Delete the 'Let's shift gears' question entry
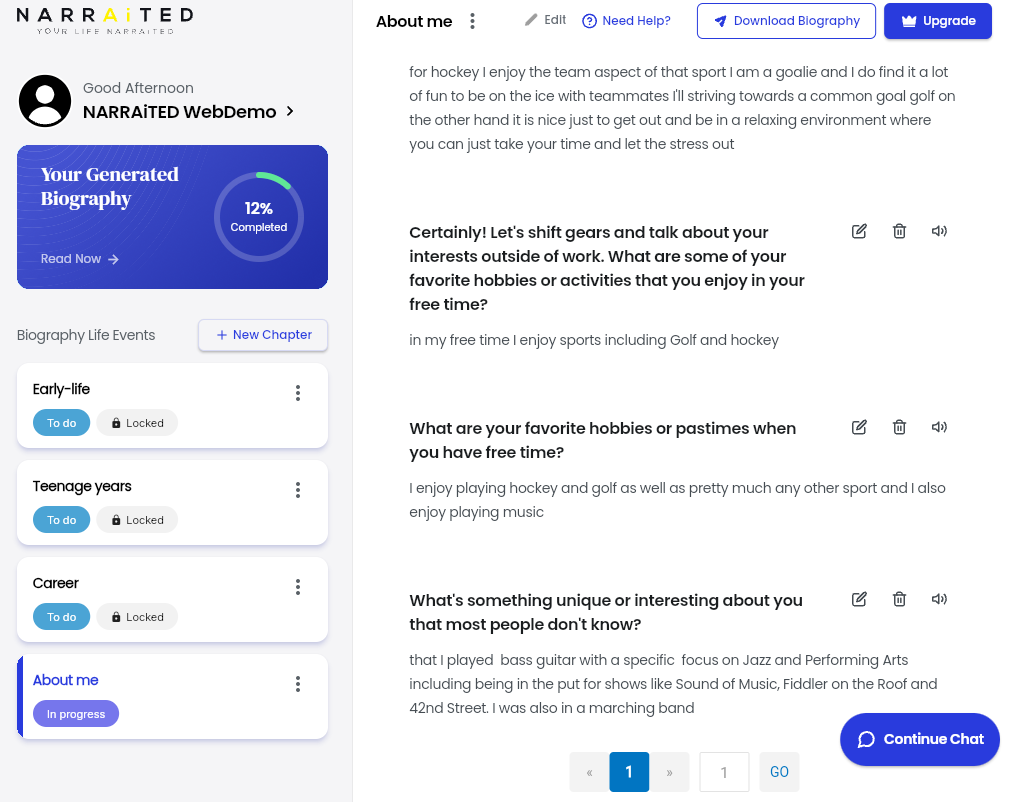Viewport: 1013px width, 802px height. click(899, 231)
